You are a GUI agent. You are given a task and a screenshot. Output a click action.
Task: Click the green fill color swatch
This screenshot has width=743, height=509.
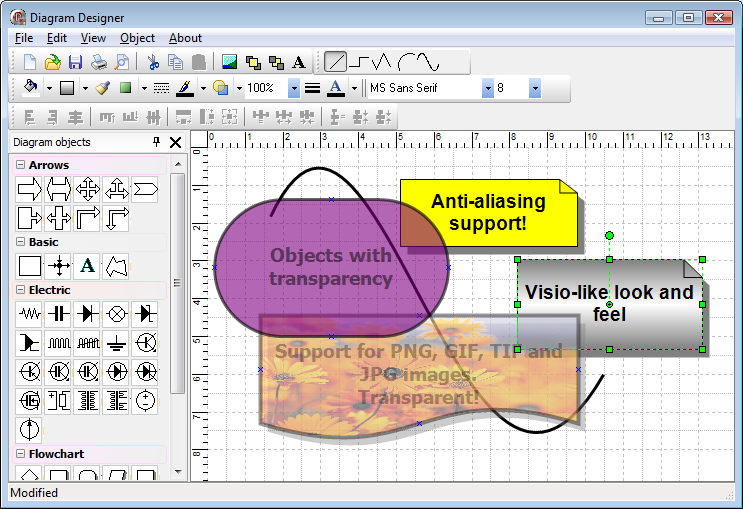(126, 88)
